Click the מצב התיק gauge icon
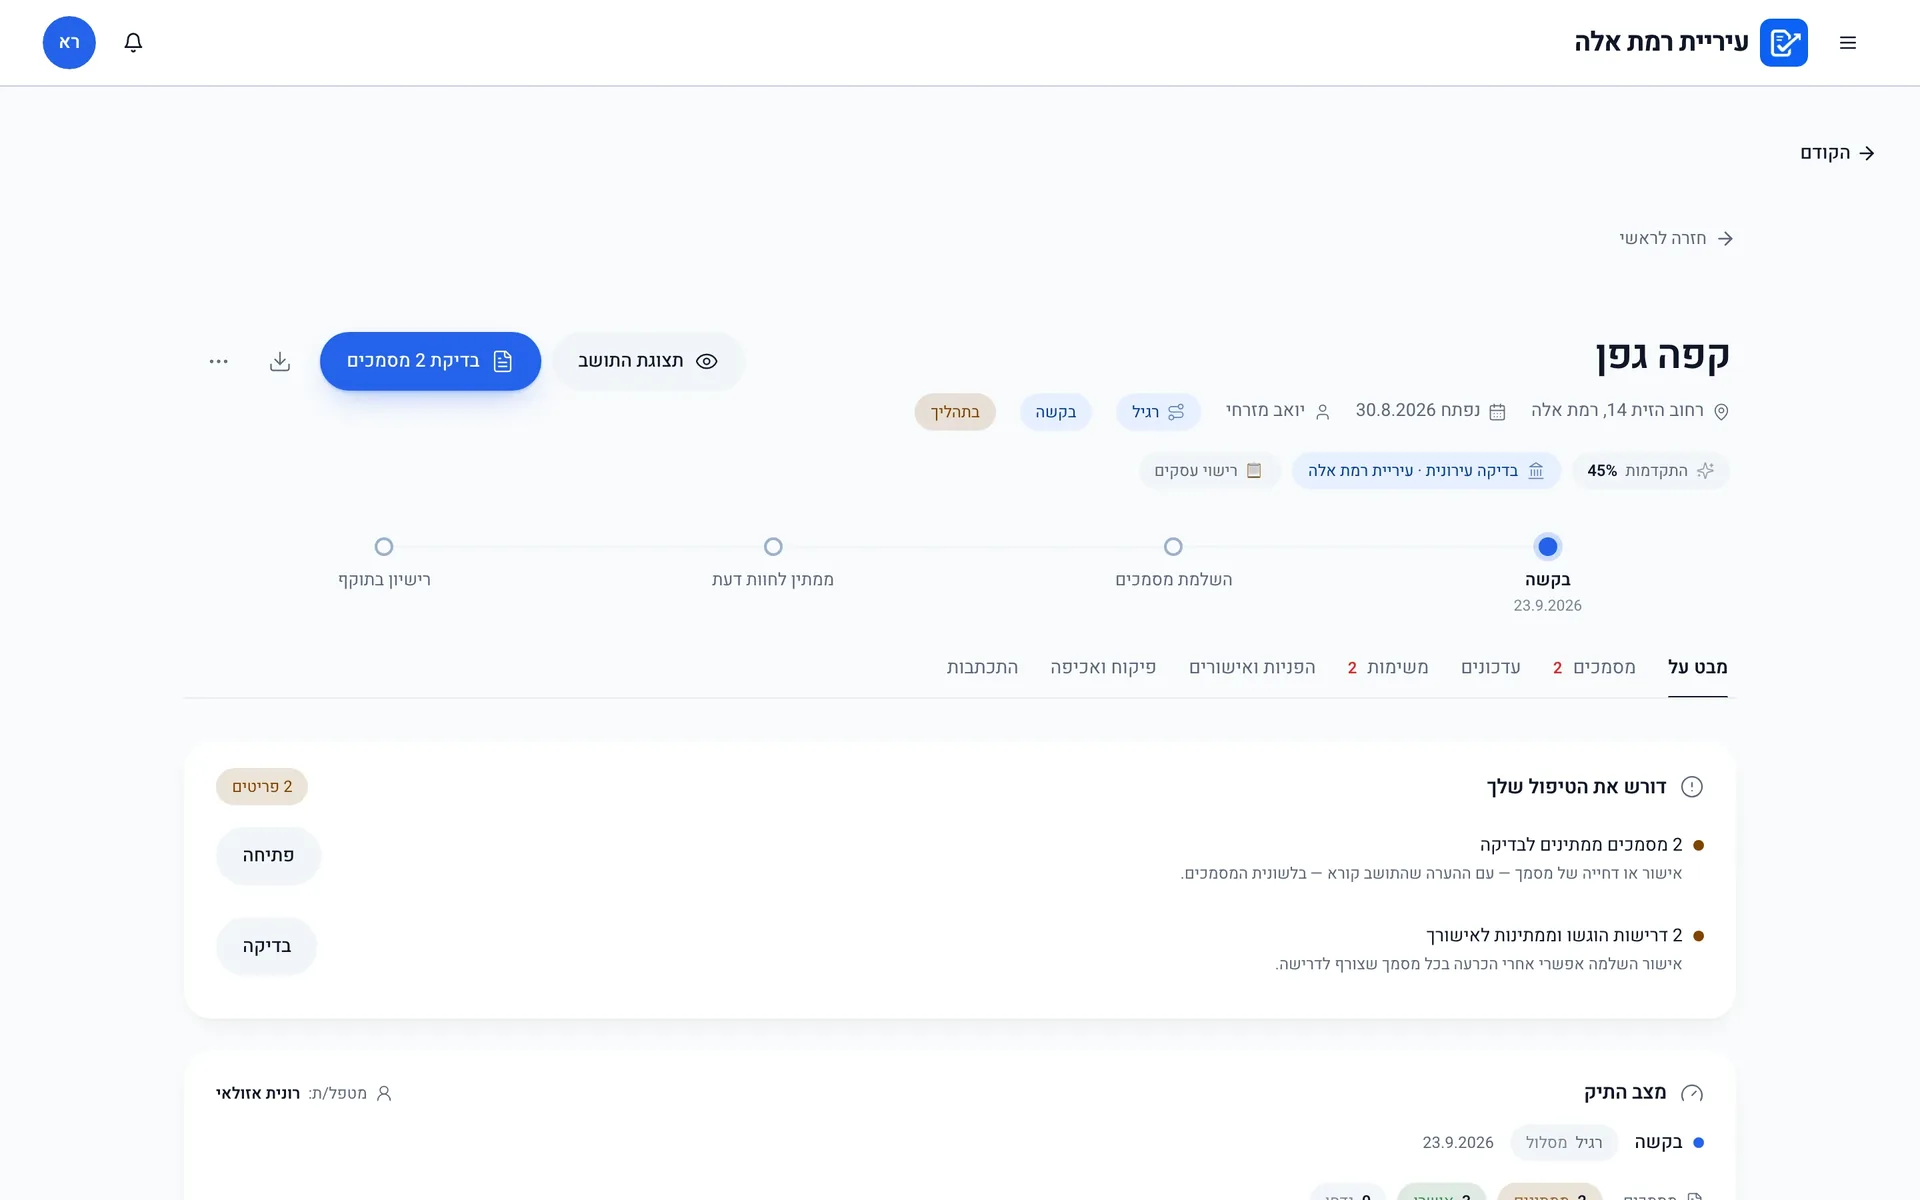The width and height of the screenshot is (1920, 1200). 1692,1093
